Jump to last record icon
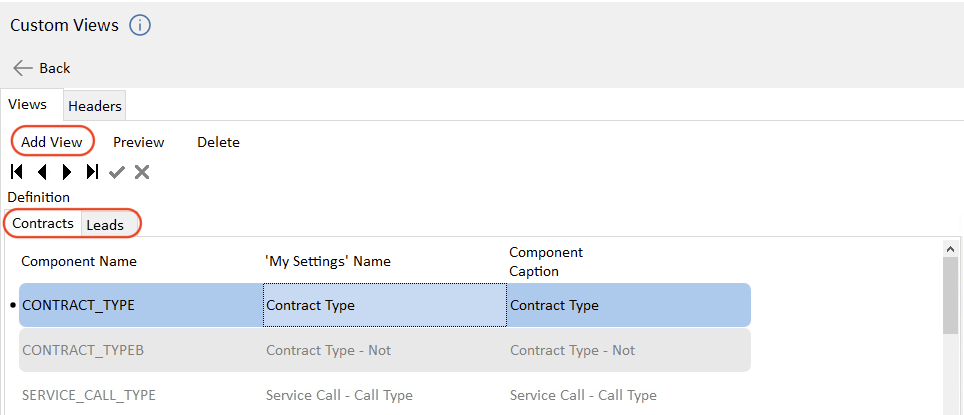This screenshot has height=415, width=964. pos(92,172)
